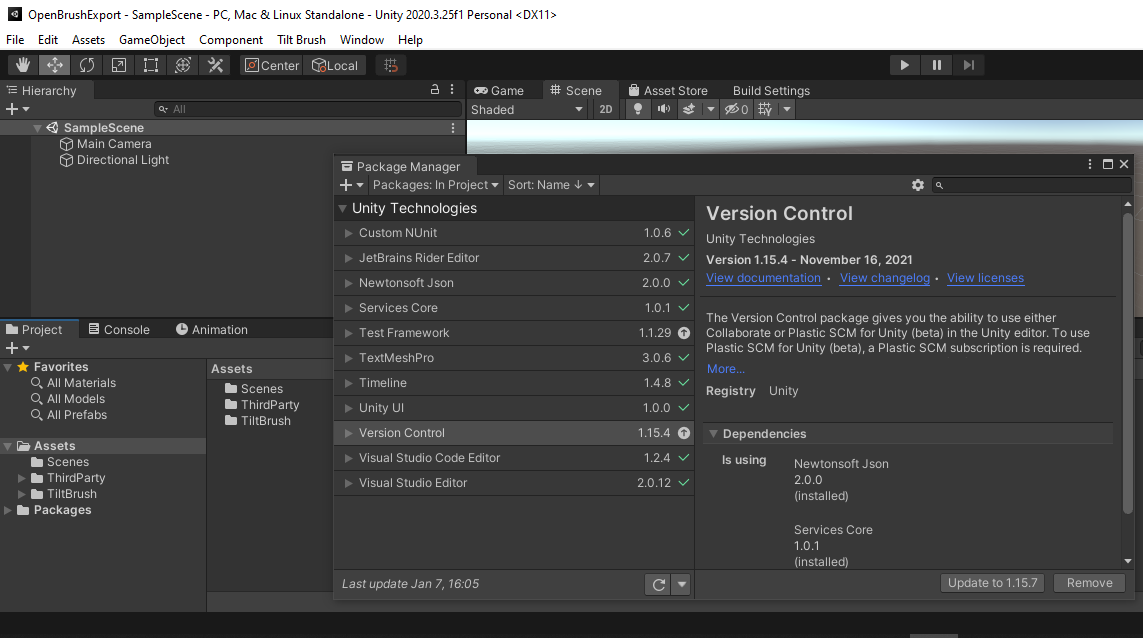This screenshot has width=1143, height=638.
Task: Open Package Manager advanced settings gear
Action: (x=918, y=185)
